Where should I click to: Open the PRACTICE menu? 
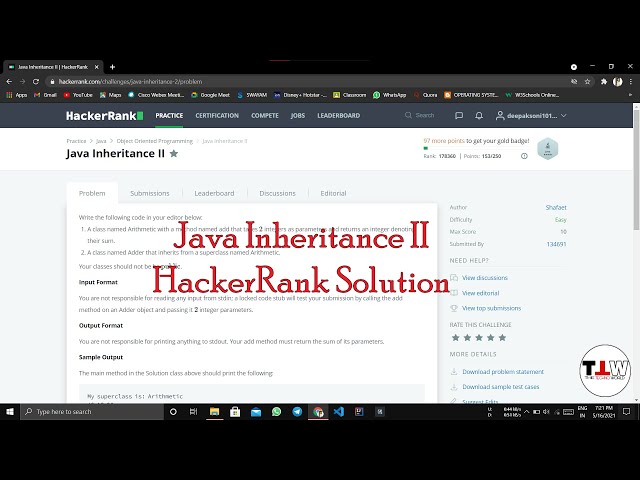169,116
